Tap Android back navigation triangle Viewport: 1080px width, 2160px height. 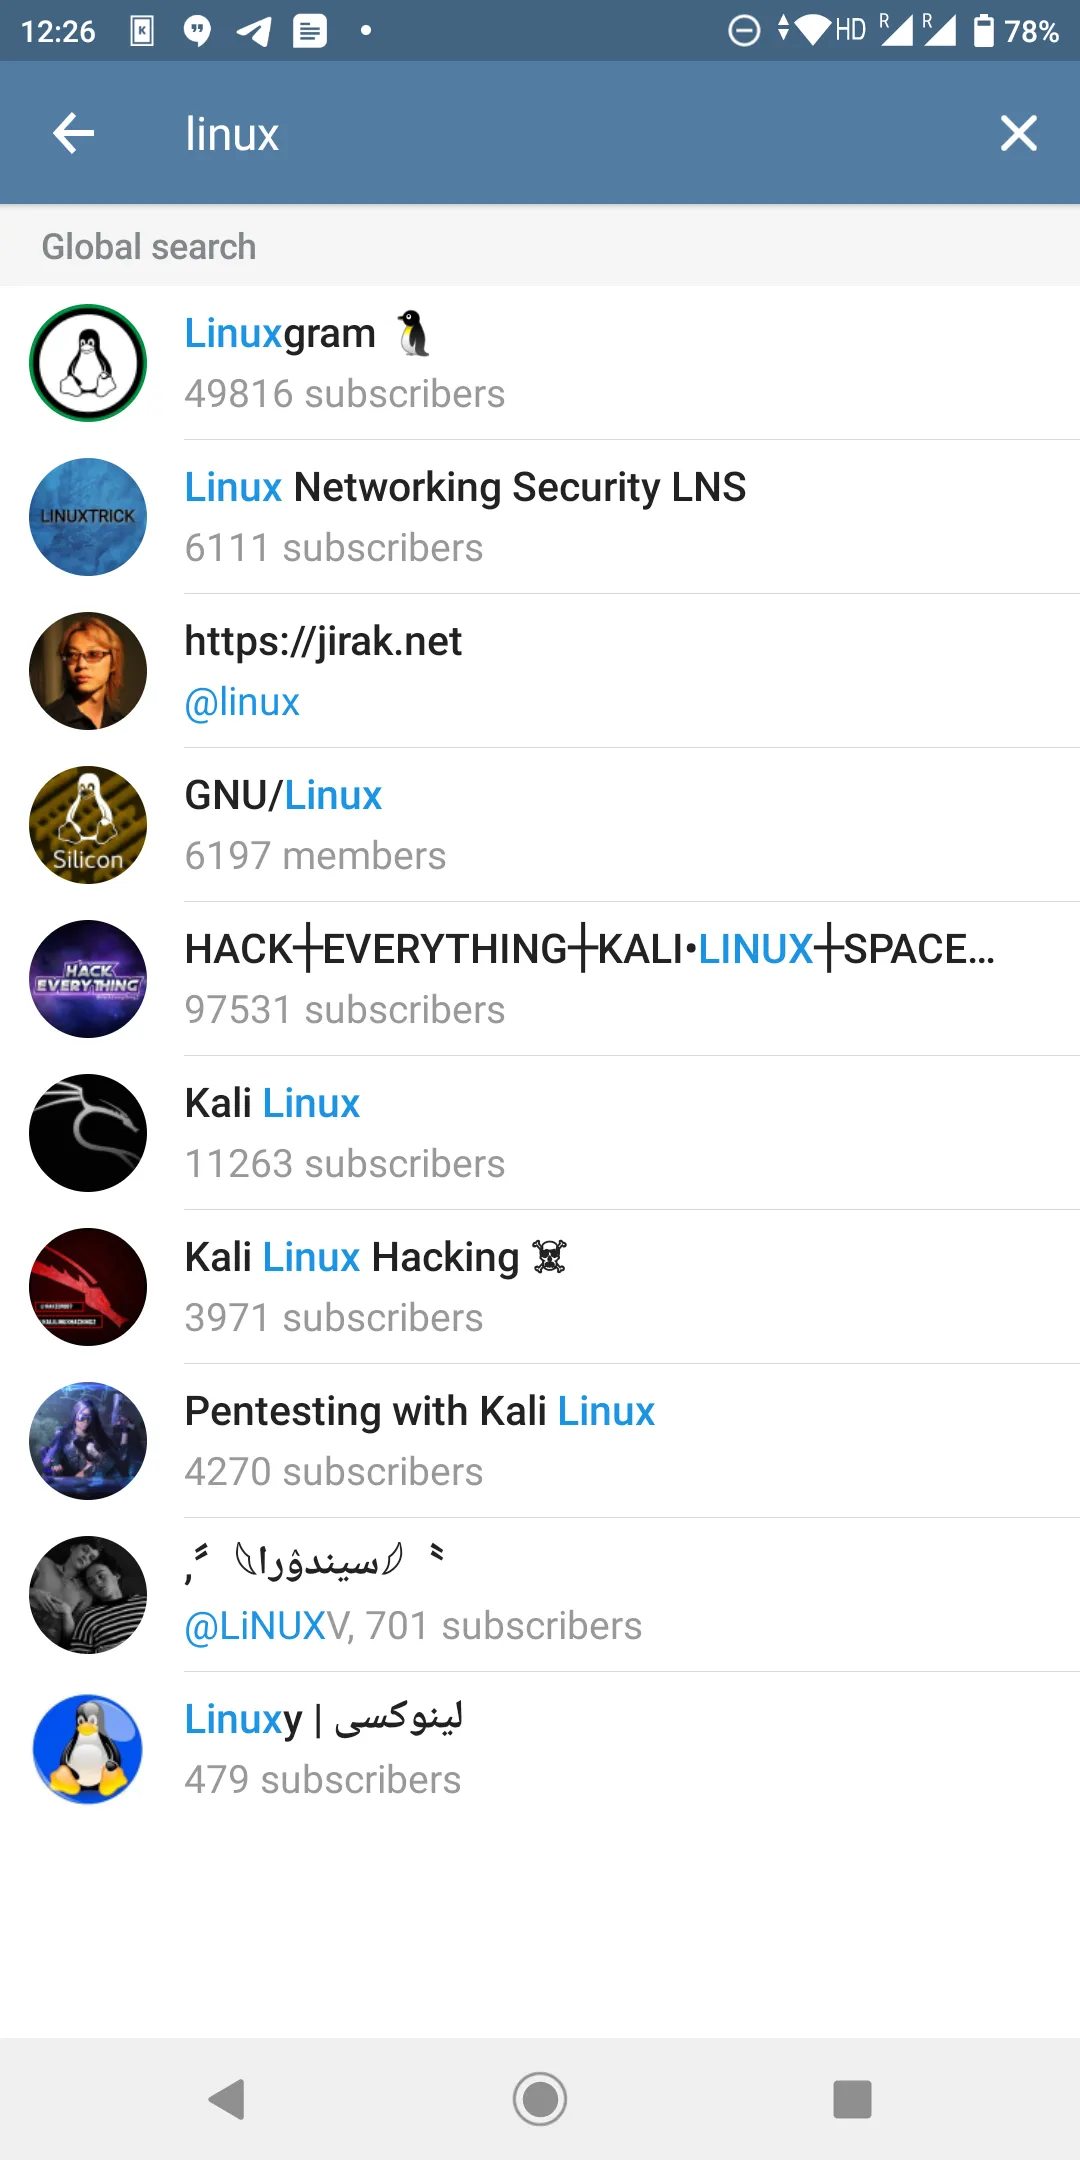tap(227, 2099)
